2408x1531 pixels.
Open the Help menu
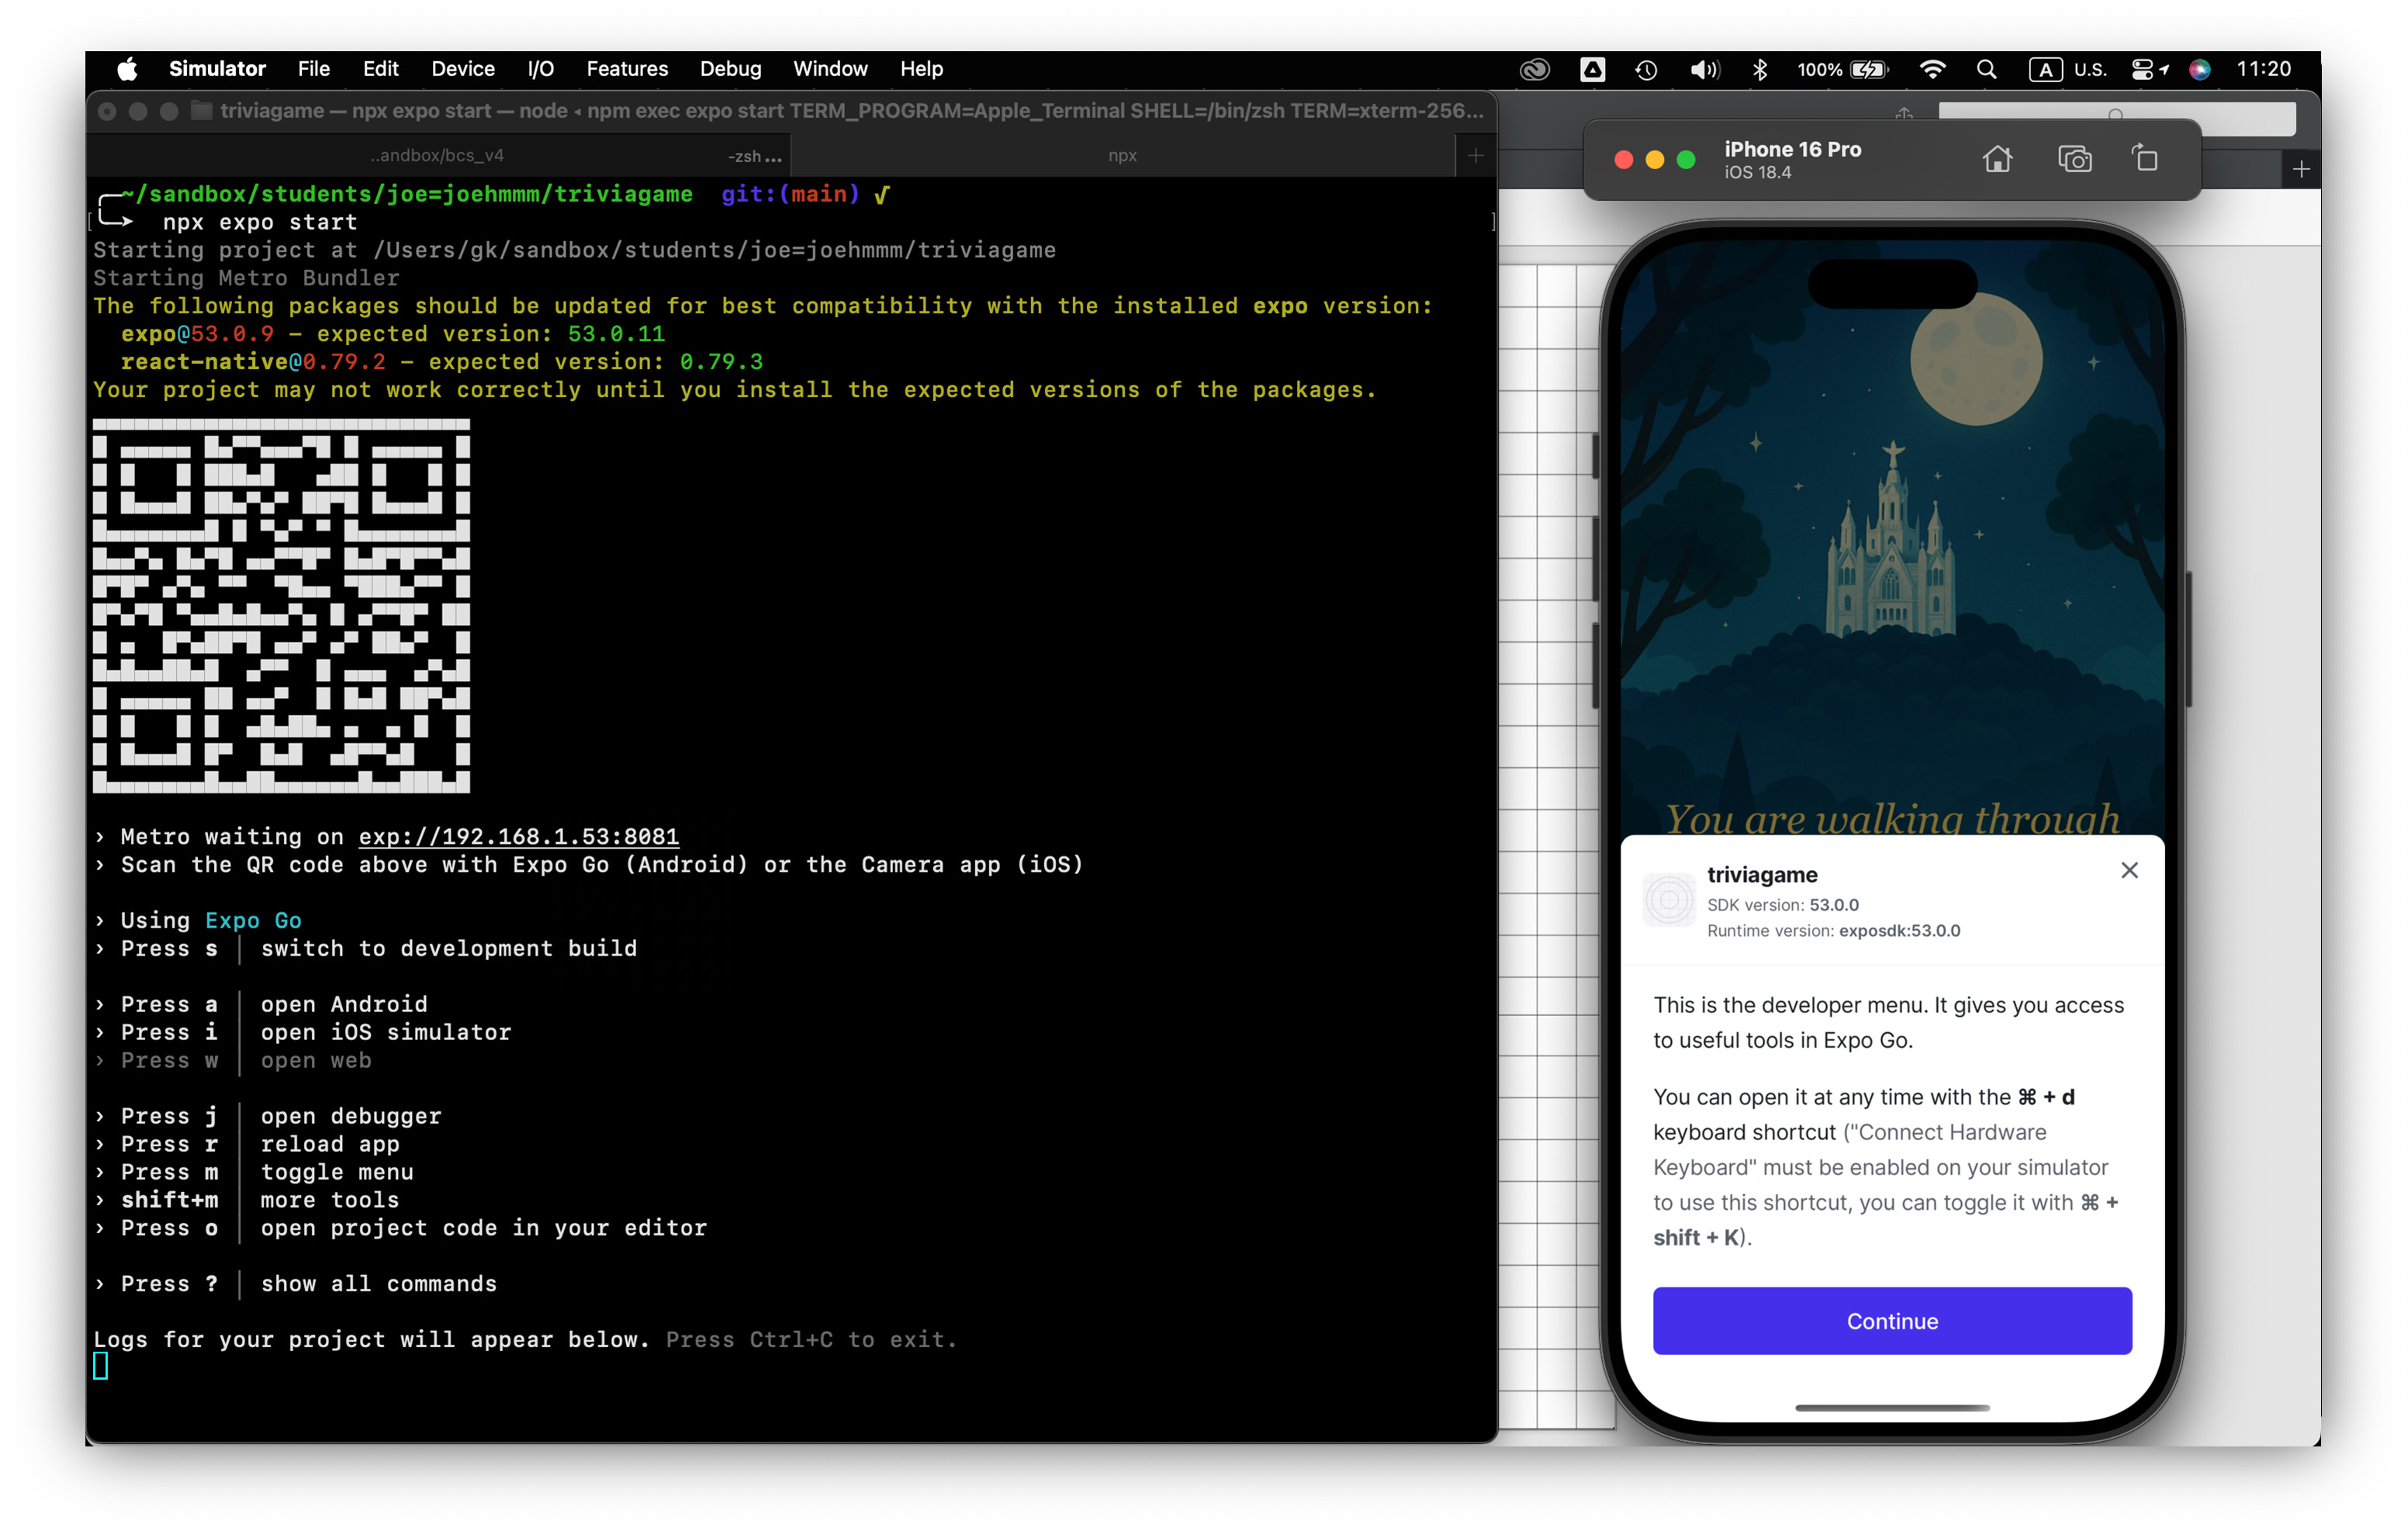tap(921, 69)
